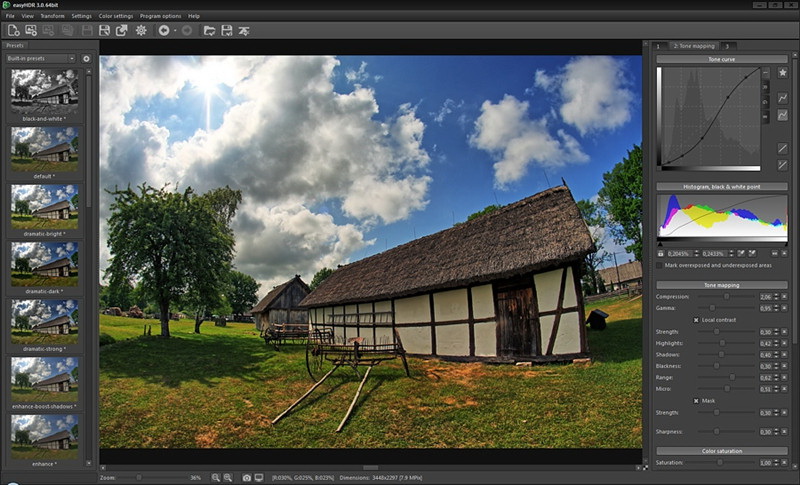The width and height of the screenshot is (800, 485).
Task: Open the Transform menu
Action: coord(53,16)
